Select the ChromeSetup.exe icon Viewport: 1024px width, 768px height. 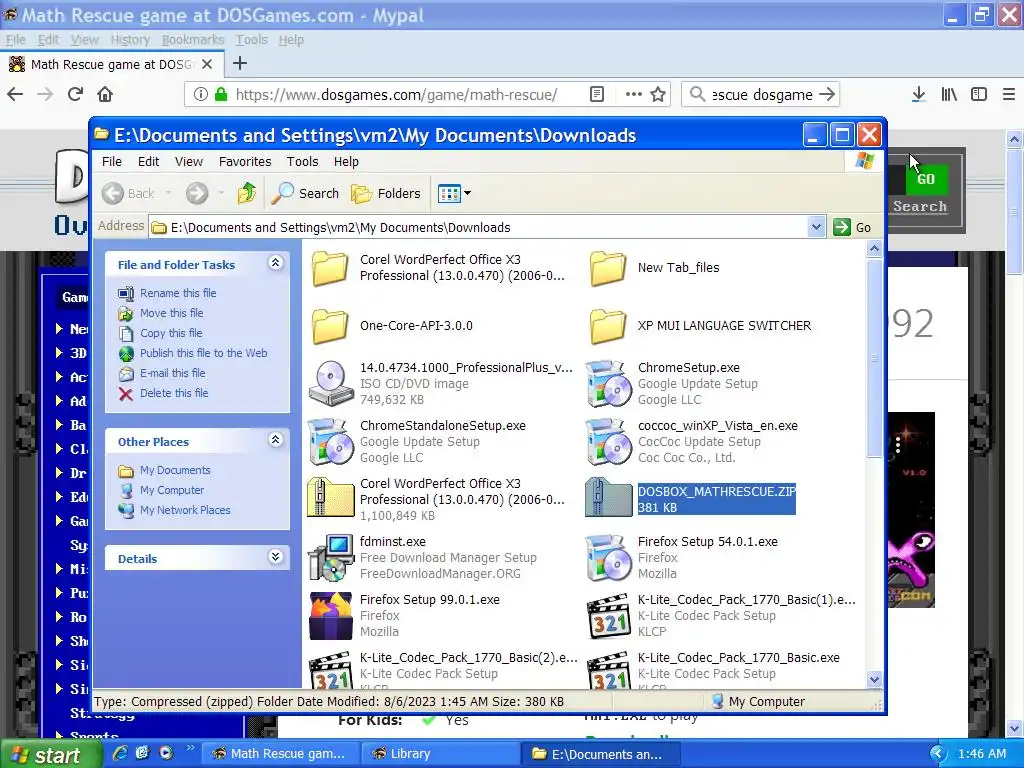tap(609, 383)
